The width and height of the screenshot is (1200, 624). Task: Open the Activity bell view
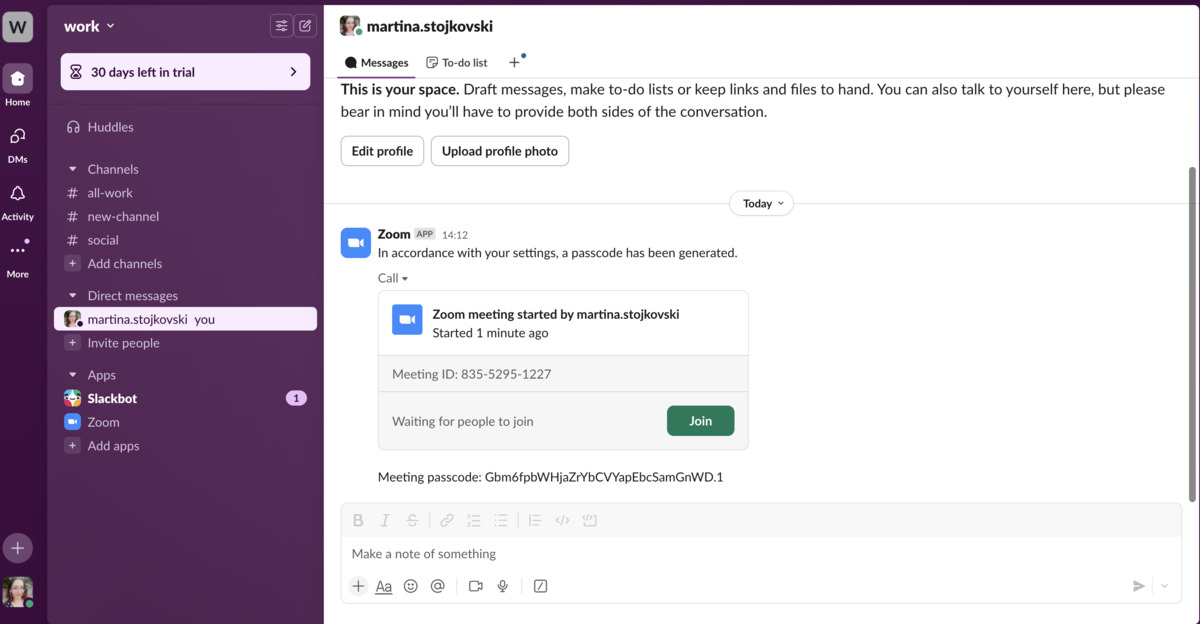(x=17, y=202)
